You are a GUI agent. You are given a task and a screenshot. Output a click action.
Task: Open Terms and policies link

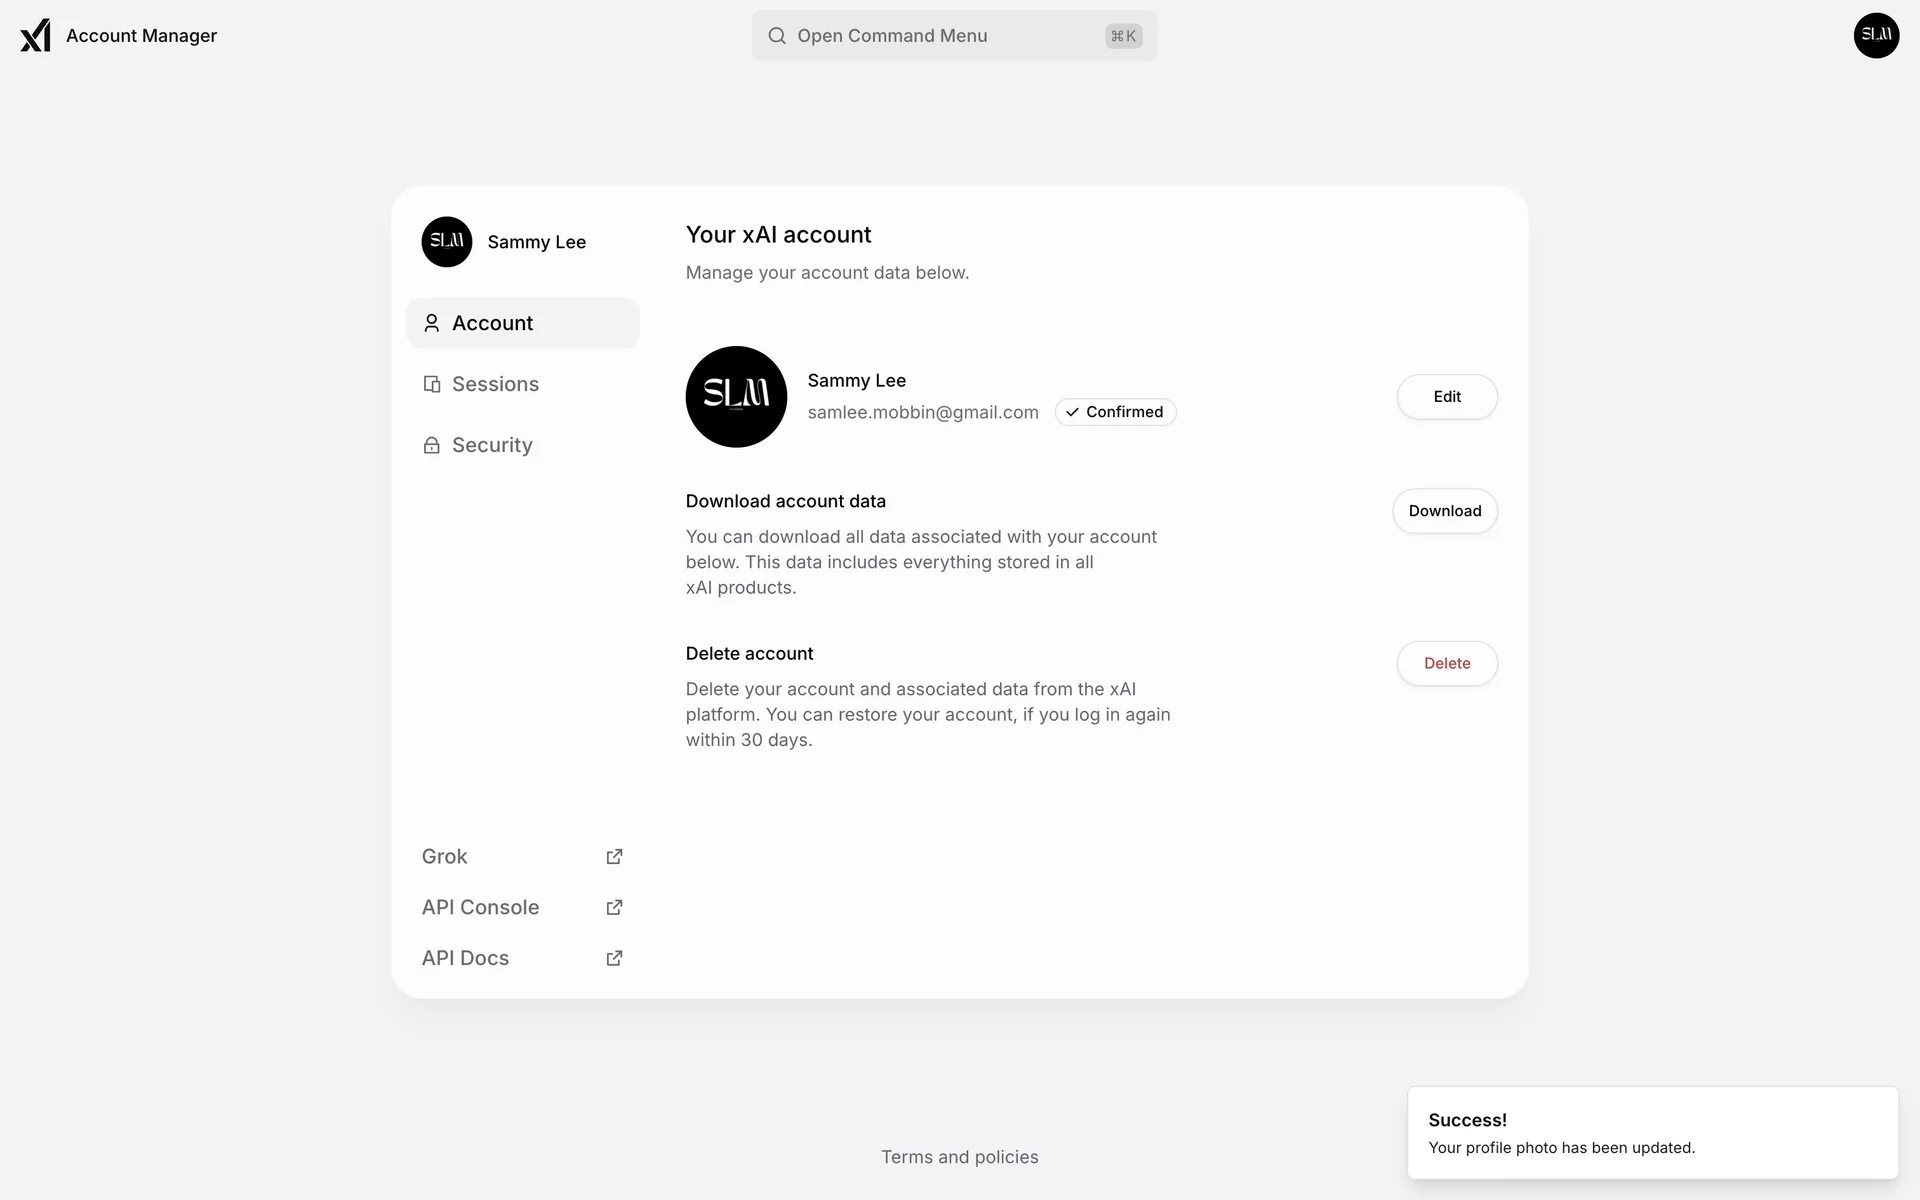[959, 1157]
